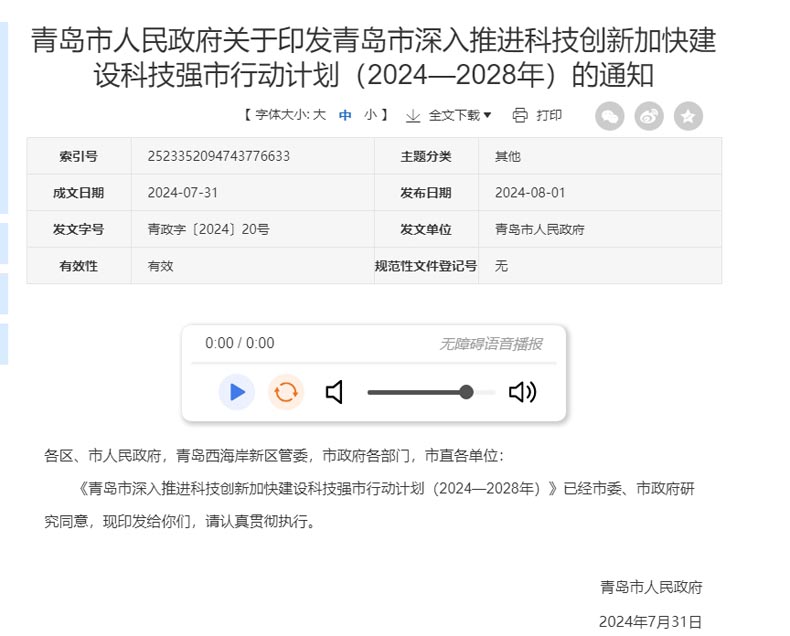Select the 规范性文件登记号 value 无
790x636 pixels.
(501, 266)
